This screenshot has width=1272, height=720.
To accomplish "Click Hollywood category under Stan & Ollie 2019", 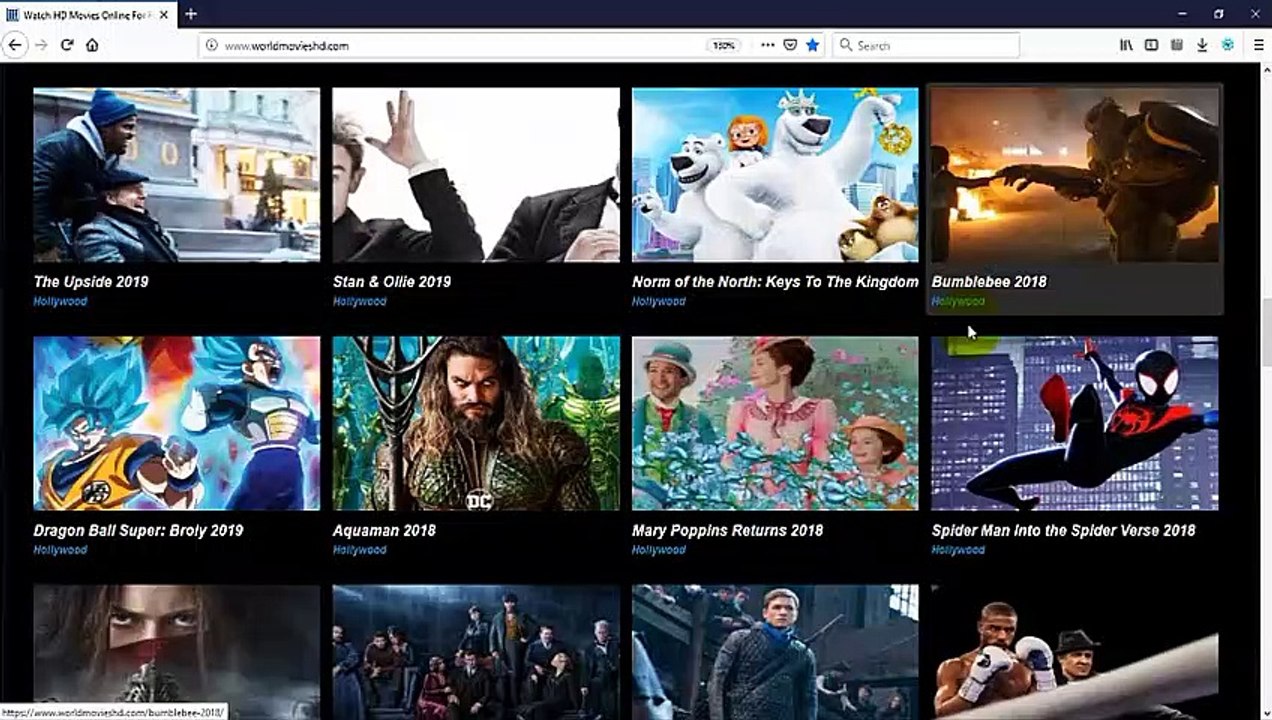I will (x=359, y=301).
